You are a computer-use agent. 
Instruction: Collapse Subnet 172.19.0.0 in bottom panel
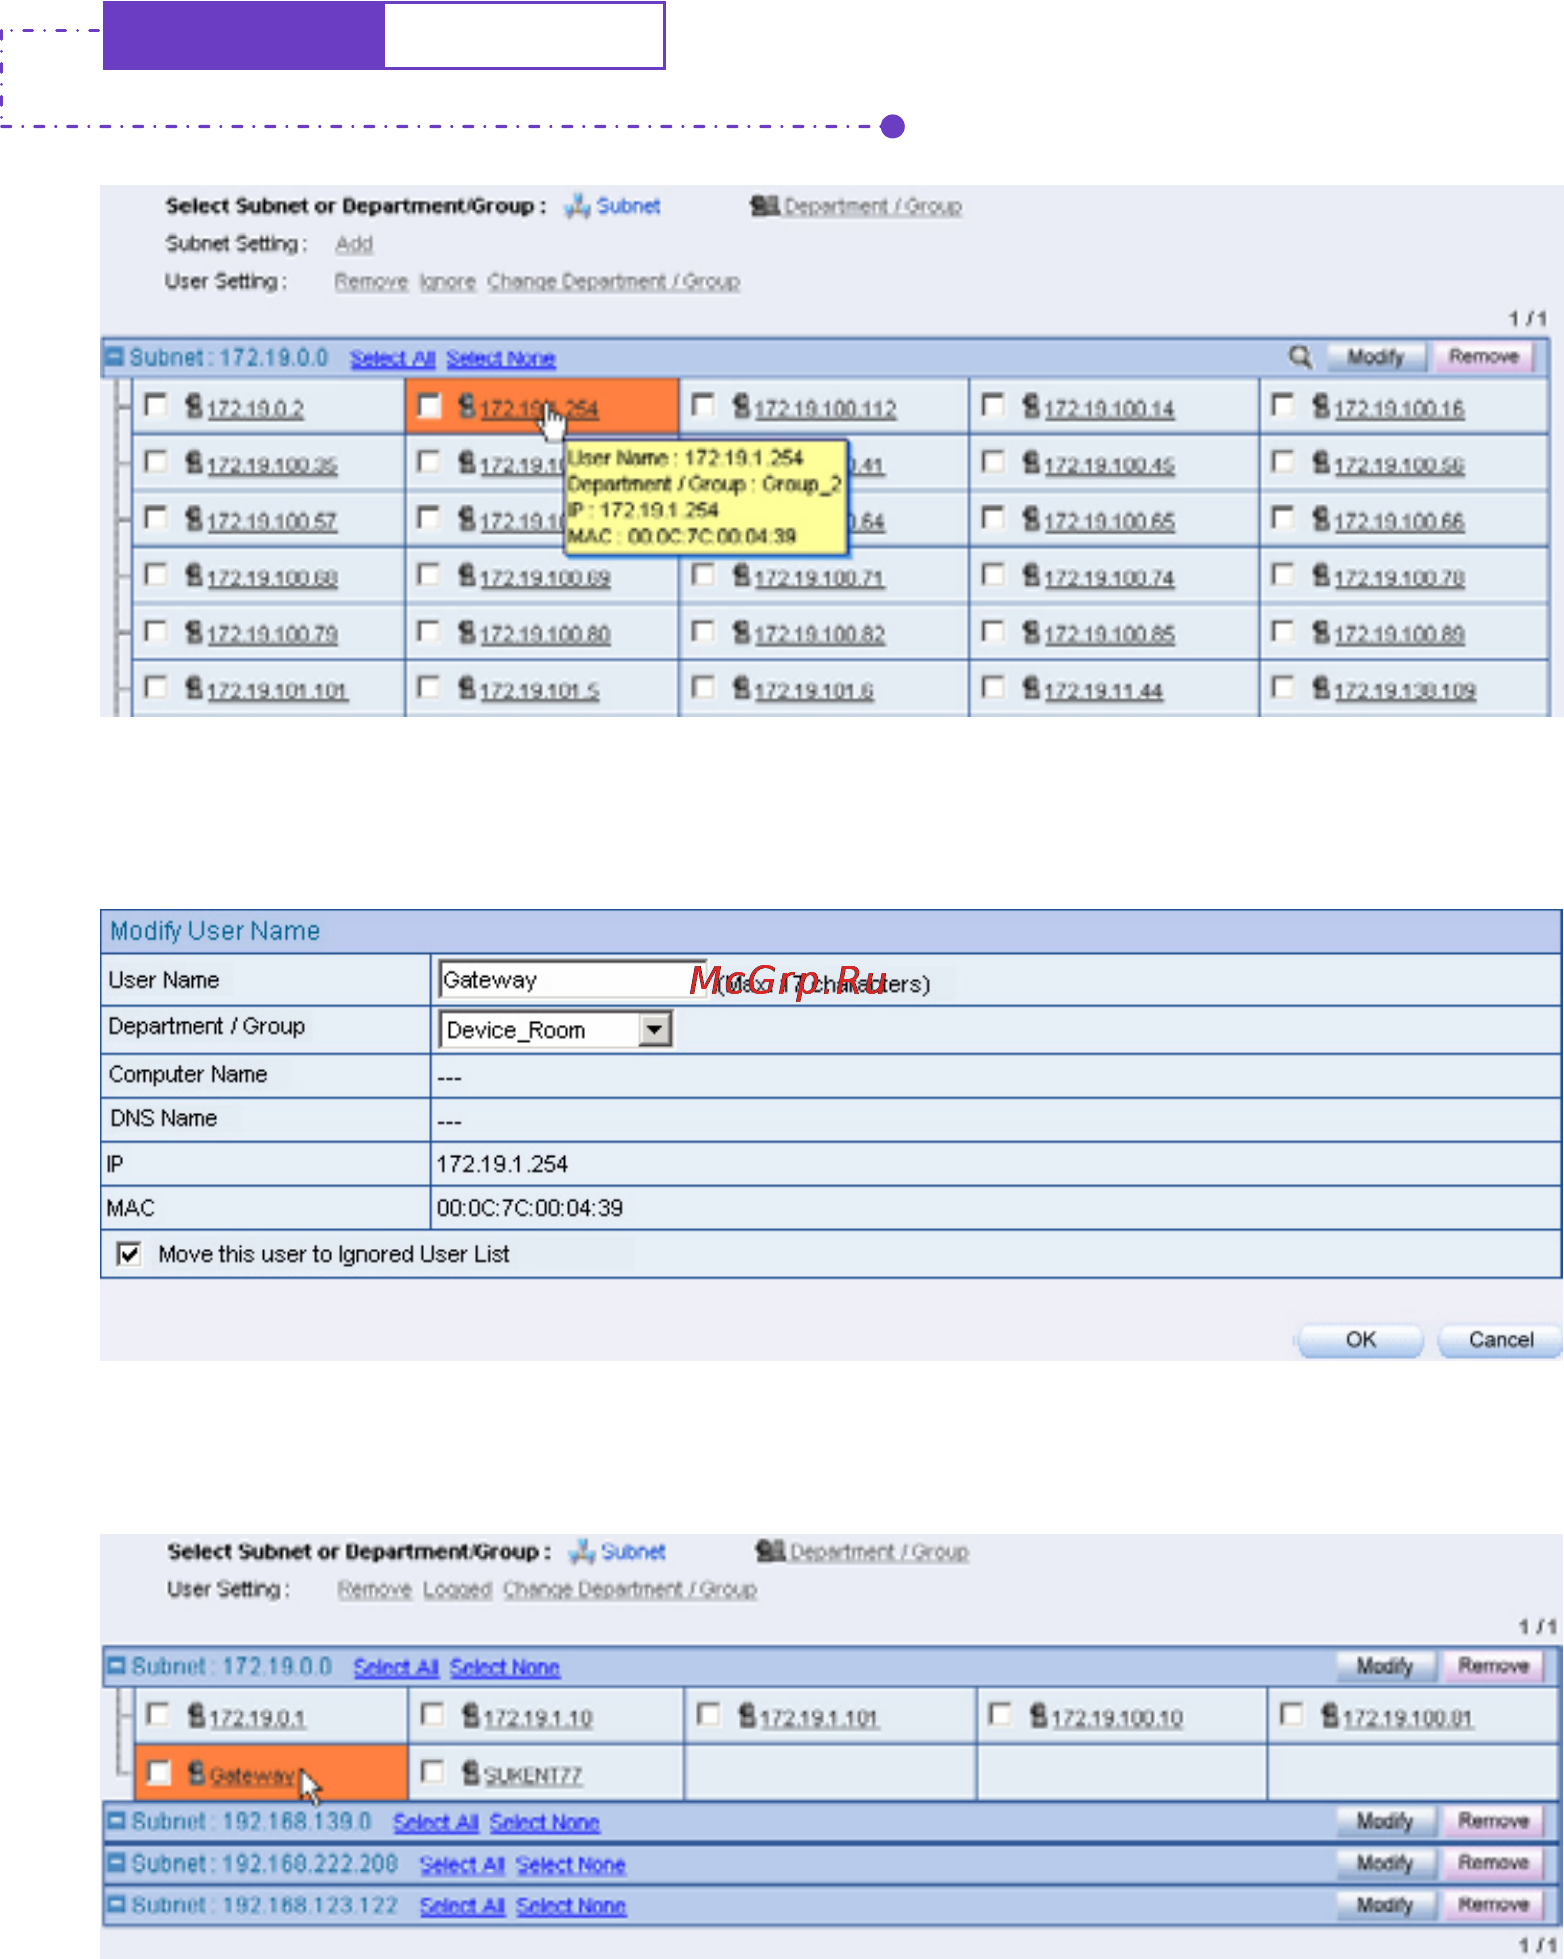pos(117,1666)
